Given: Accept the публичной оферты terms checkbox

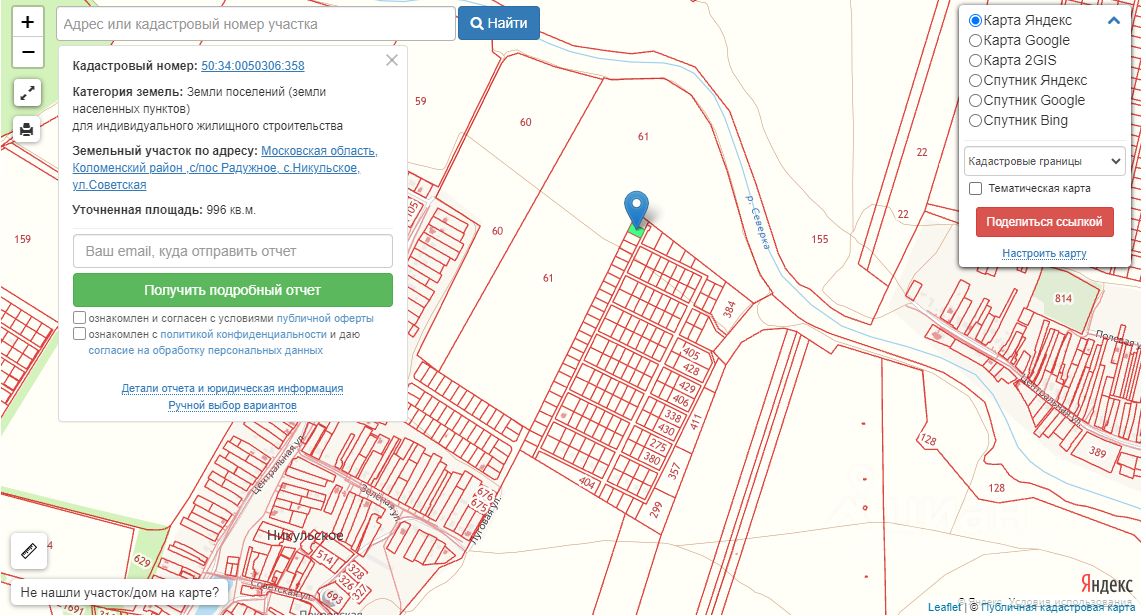Looking at the screenshot, I should (80, 318).
